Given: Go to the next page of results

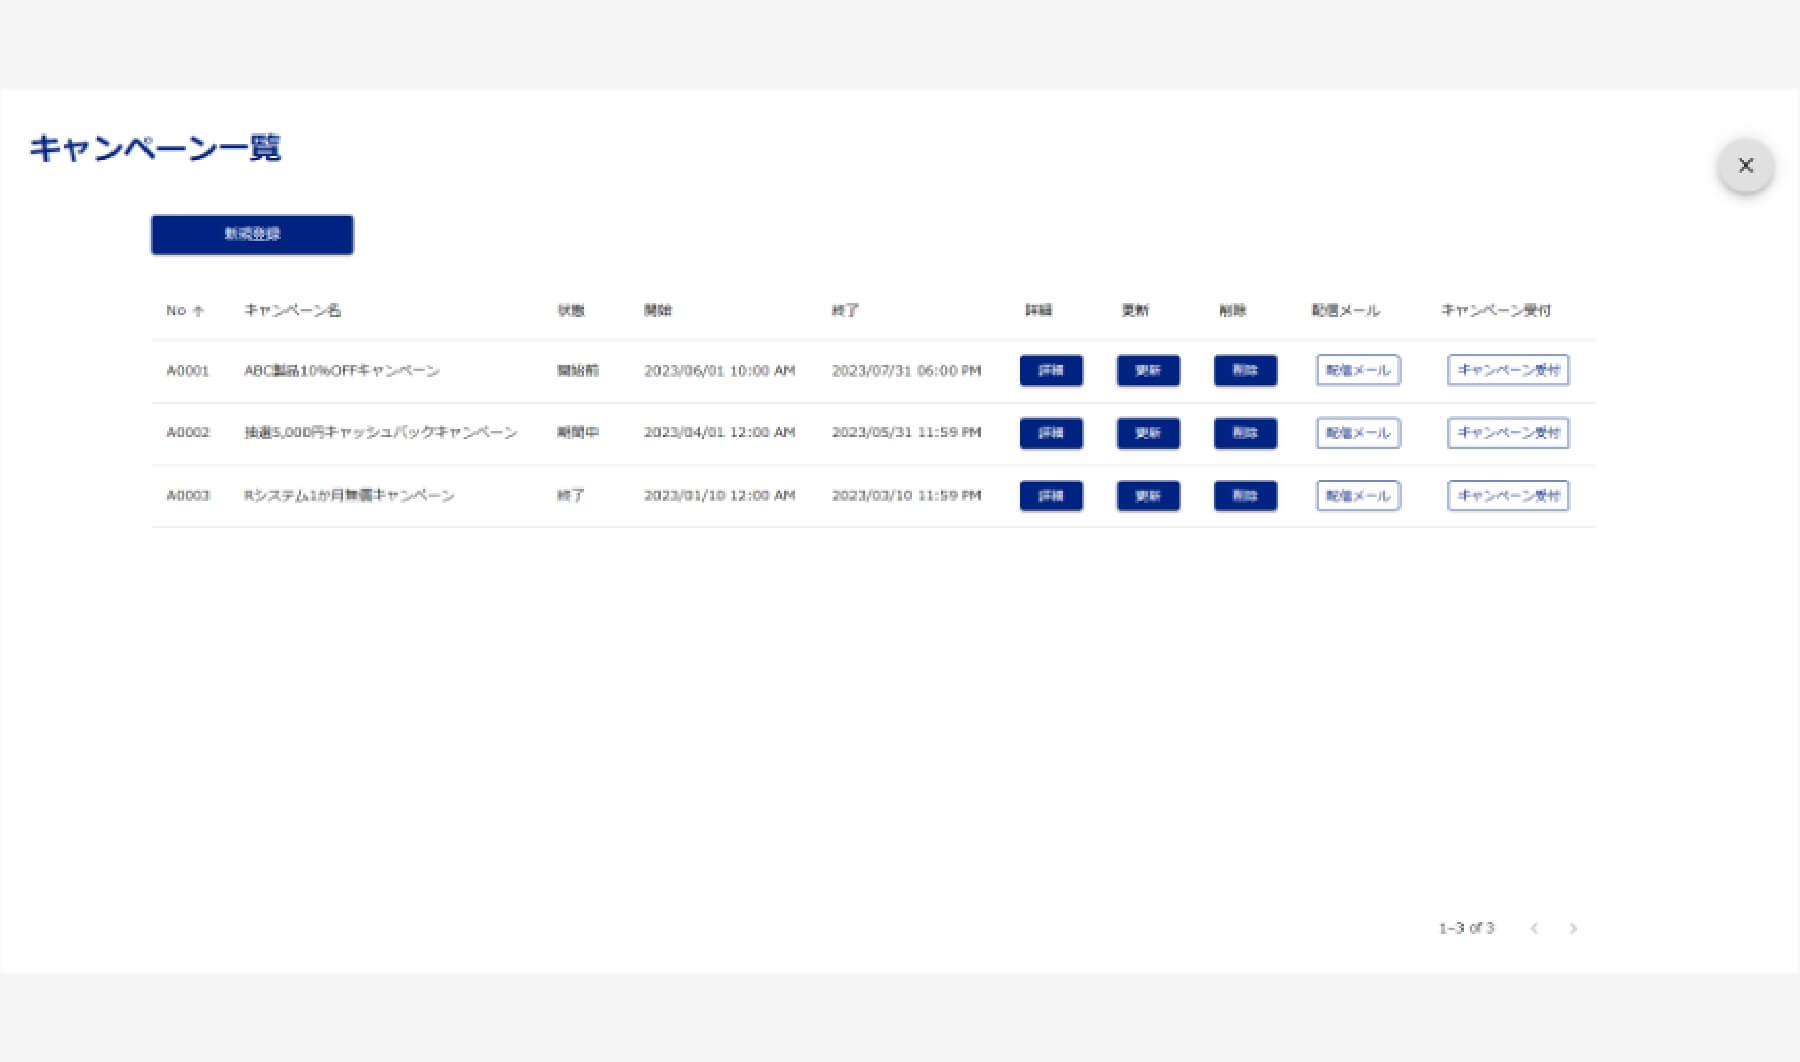Looking at the screenshot, I should click(1573, 929).
